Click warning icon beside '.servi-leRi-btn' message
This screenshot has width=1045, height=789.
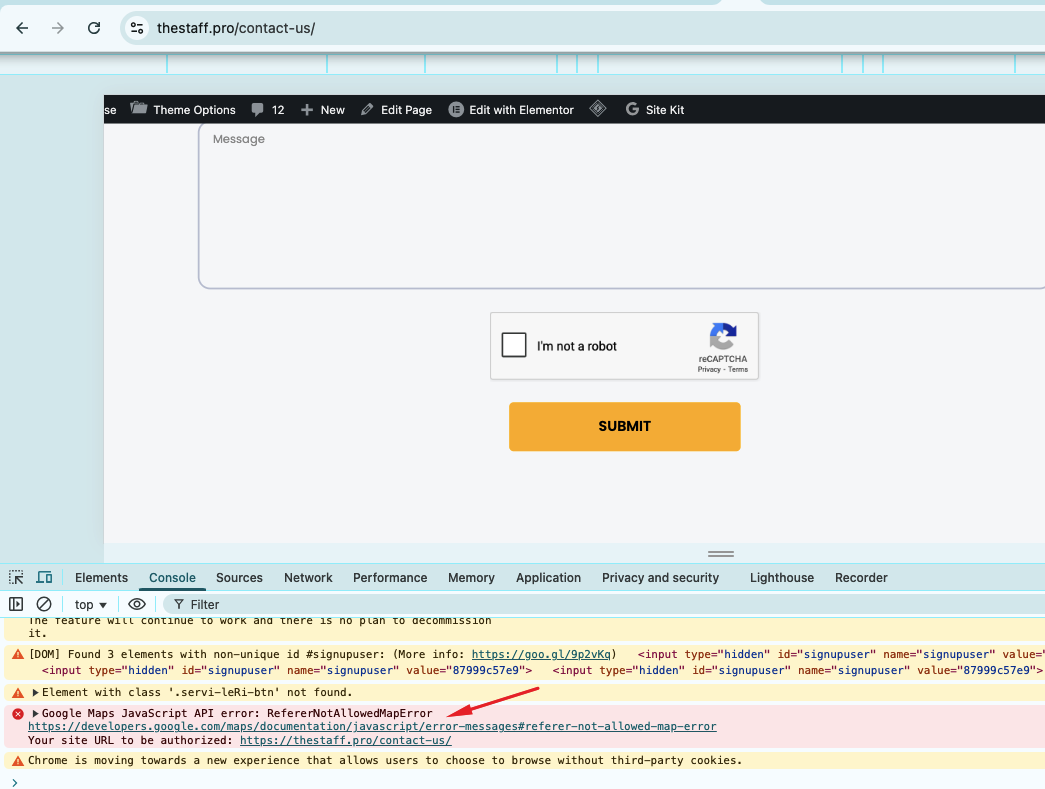coord(18,692)
